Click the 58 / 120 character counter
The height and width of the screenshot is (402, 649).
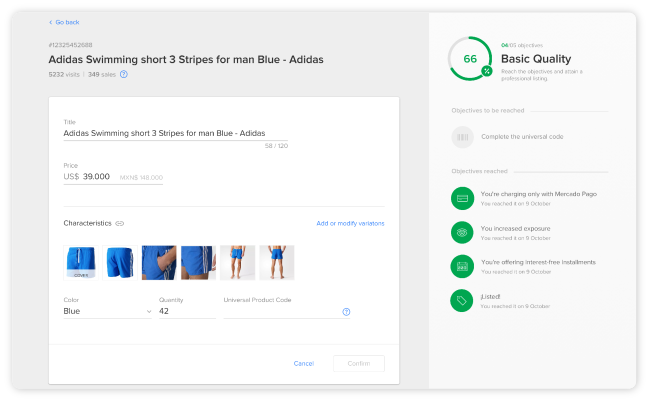[x=276, y=146]
